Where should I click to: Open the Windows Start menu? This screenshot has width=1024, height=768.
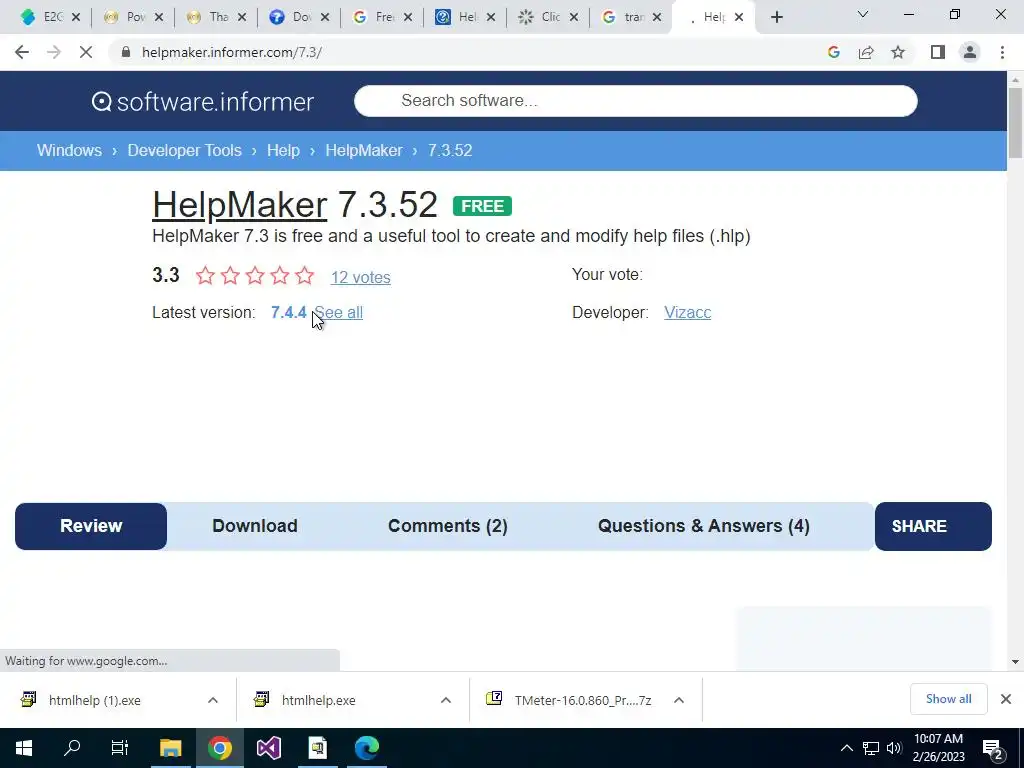click(24, 748)
